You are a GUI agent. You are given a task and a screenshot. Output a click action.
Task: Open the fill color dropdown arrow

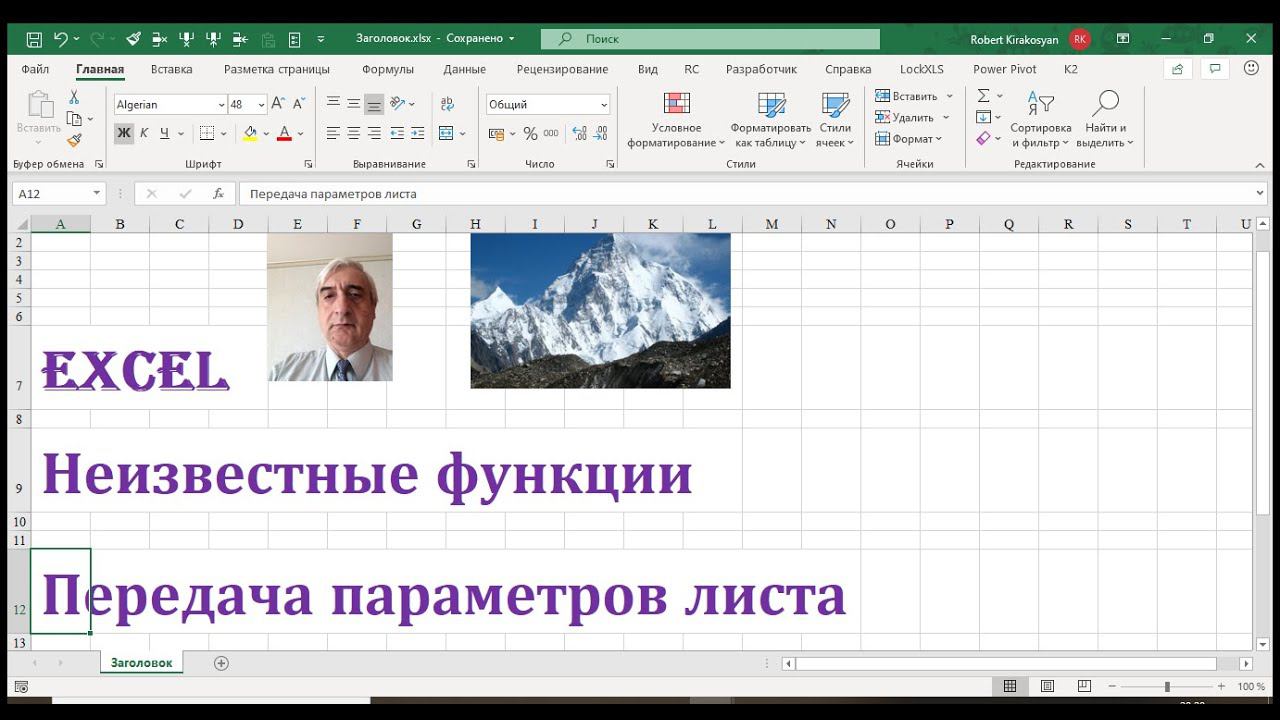point(265,133)
